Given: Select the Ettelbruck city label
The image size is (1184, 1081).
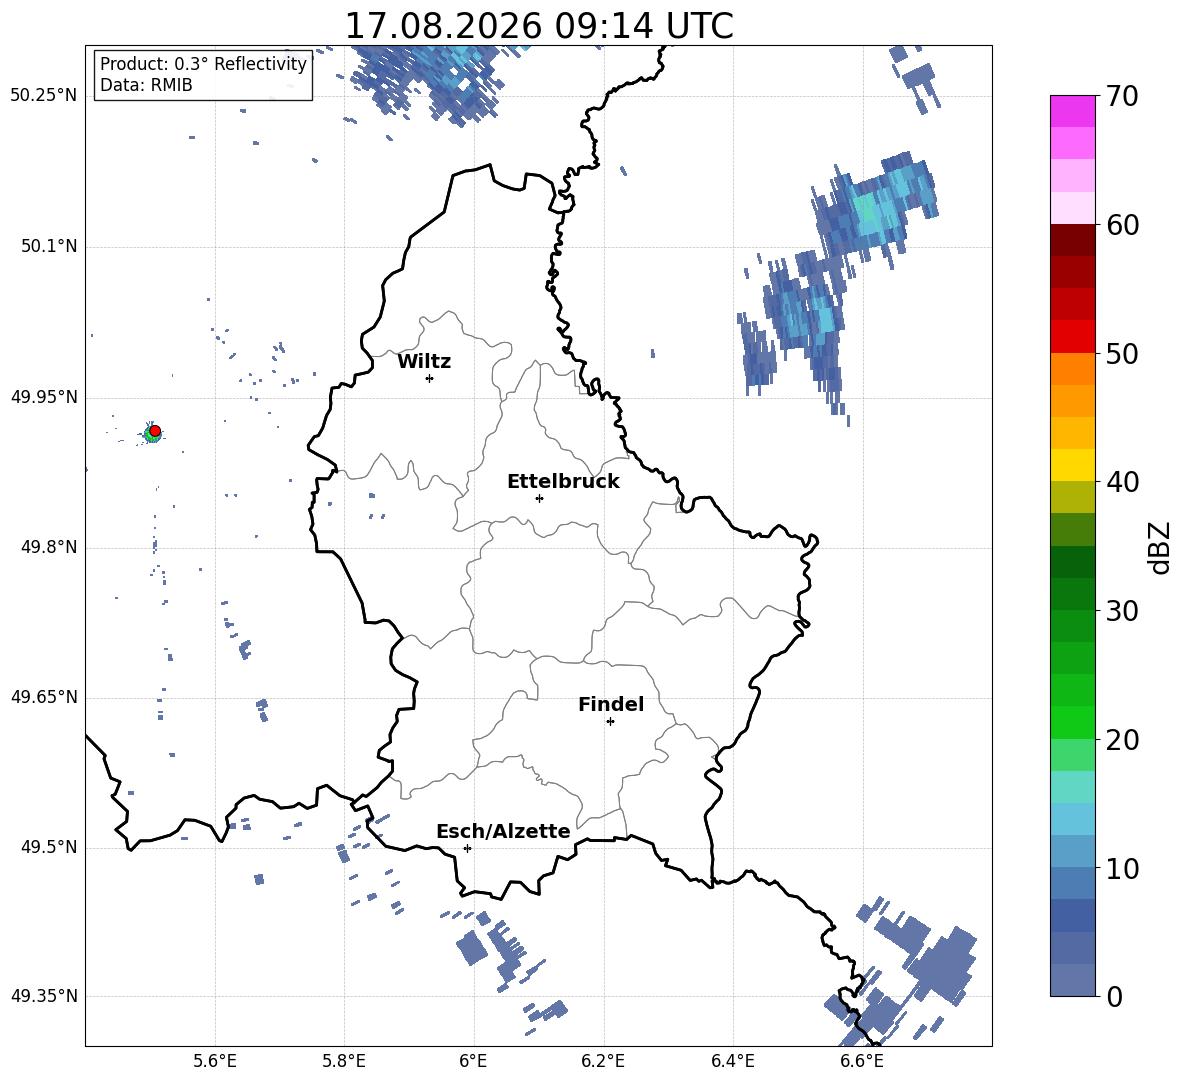Looking at the screenshot, I should 563,482.
